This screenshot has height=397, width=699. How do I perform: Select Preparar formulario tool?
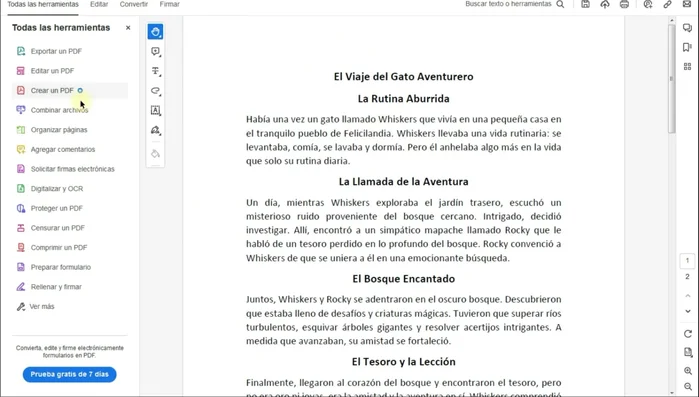tap(70, 267)
